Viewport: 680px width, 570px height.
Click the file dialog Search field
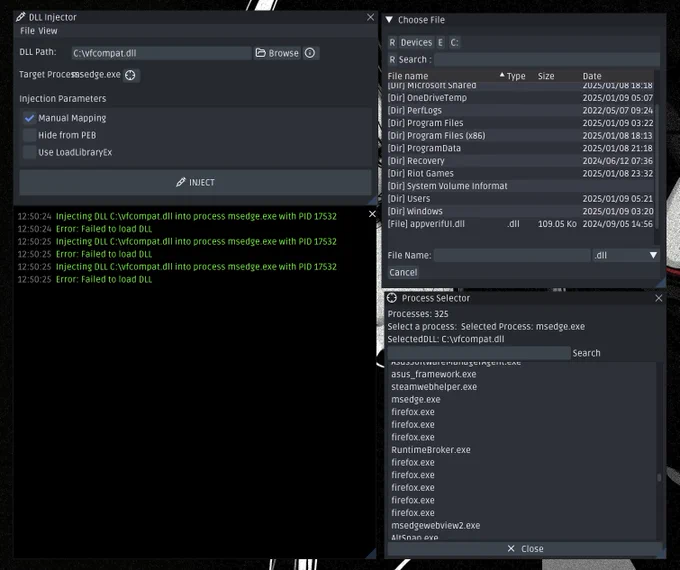pos(547,59)
